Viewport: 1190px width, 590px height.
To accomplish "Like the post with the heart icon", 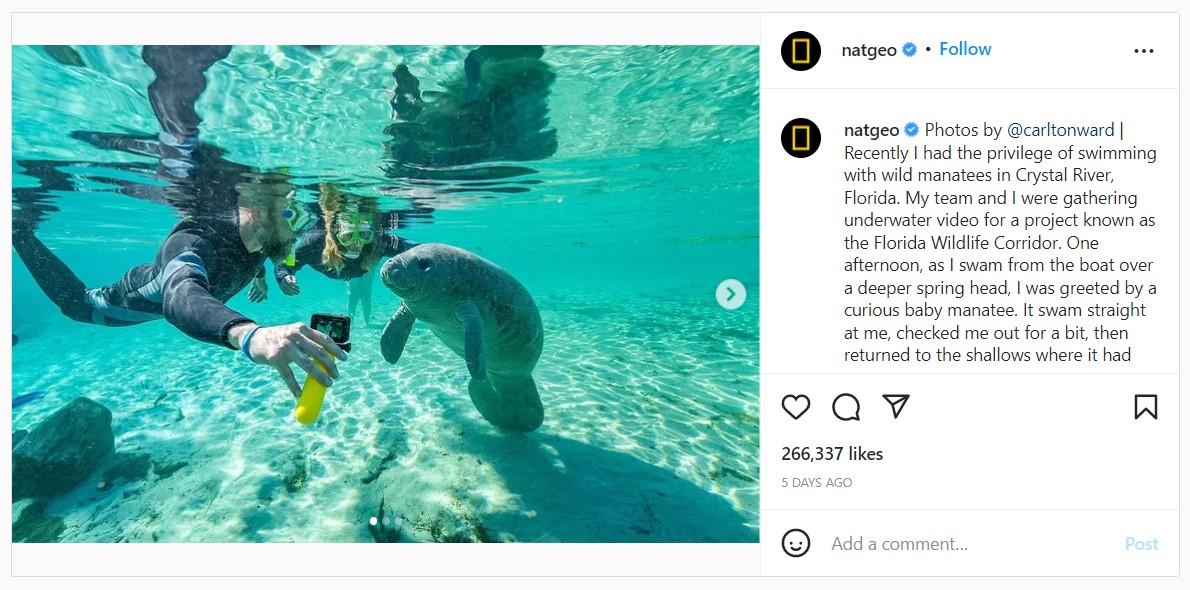I will pyautogui.click(x=796, y=407).
